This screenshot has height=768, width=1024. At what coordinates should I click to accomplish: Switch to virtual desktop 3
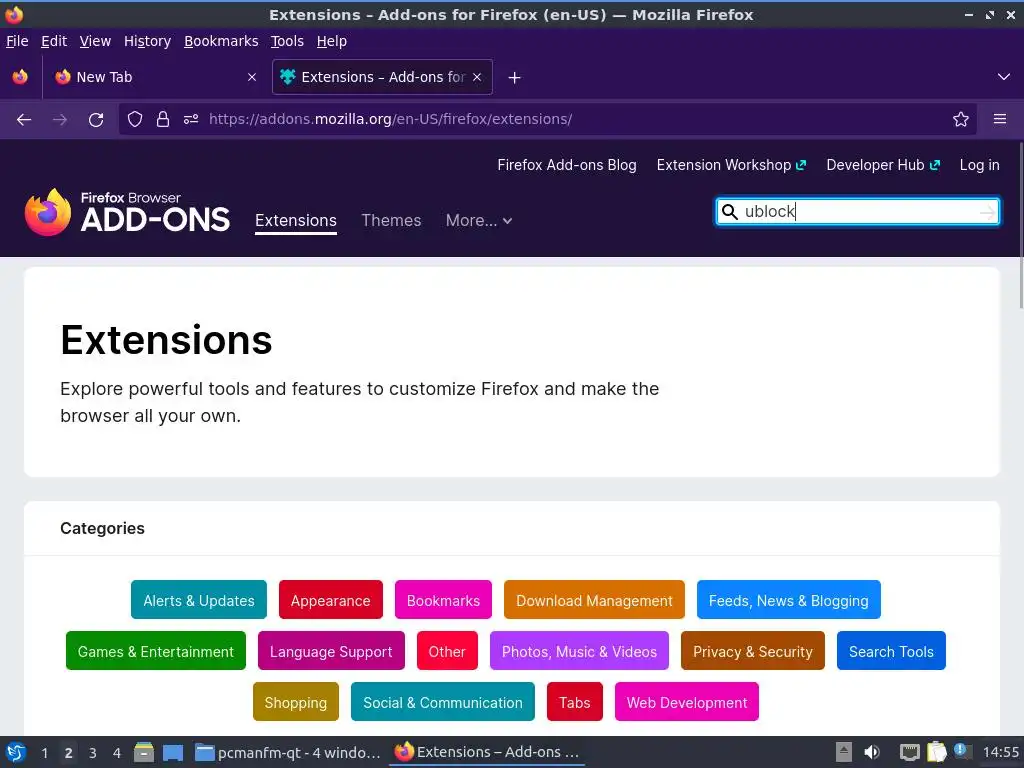pos(93,752)
